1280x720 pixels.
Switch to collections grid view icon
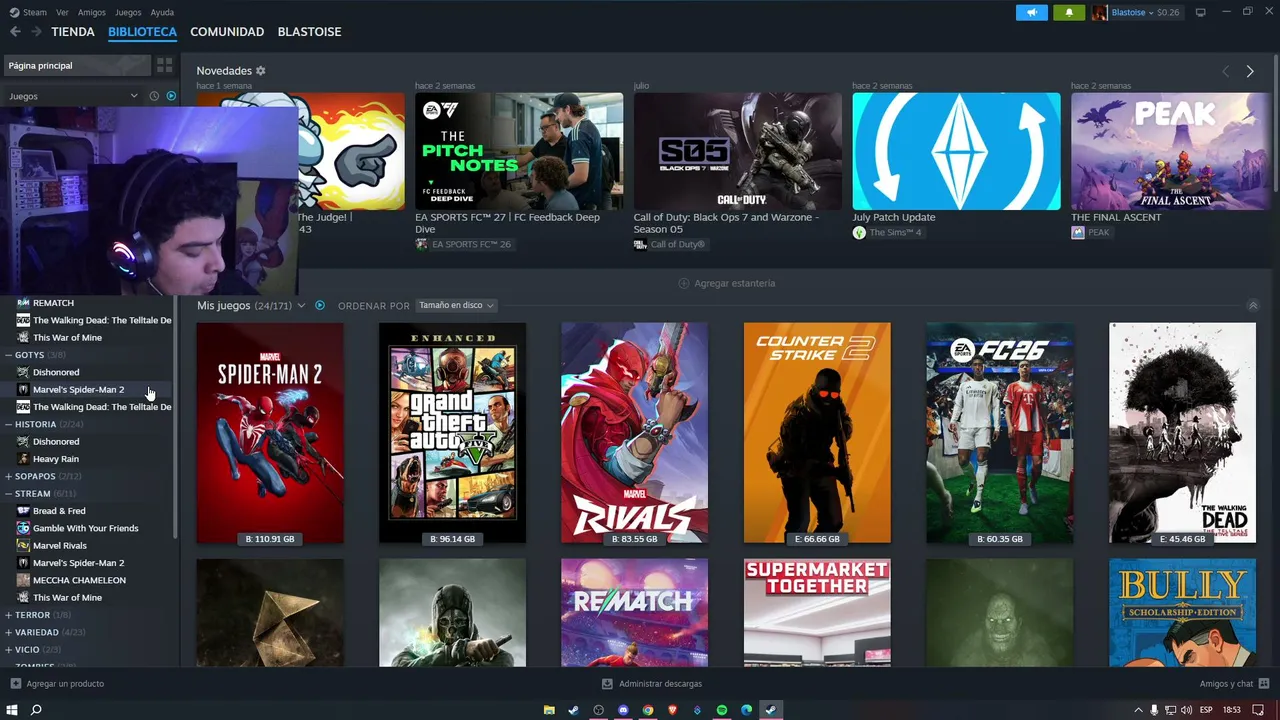point(165,65)
